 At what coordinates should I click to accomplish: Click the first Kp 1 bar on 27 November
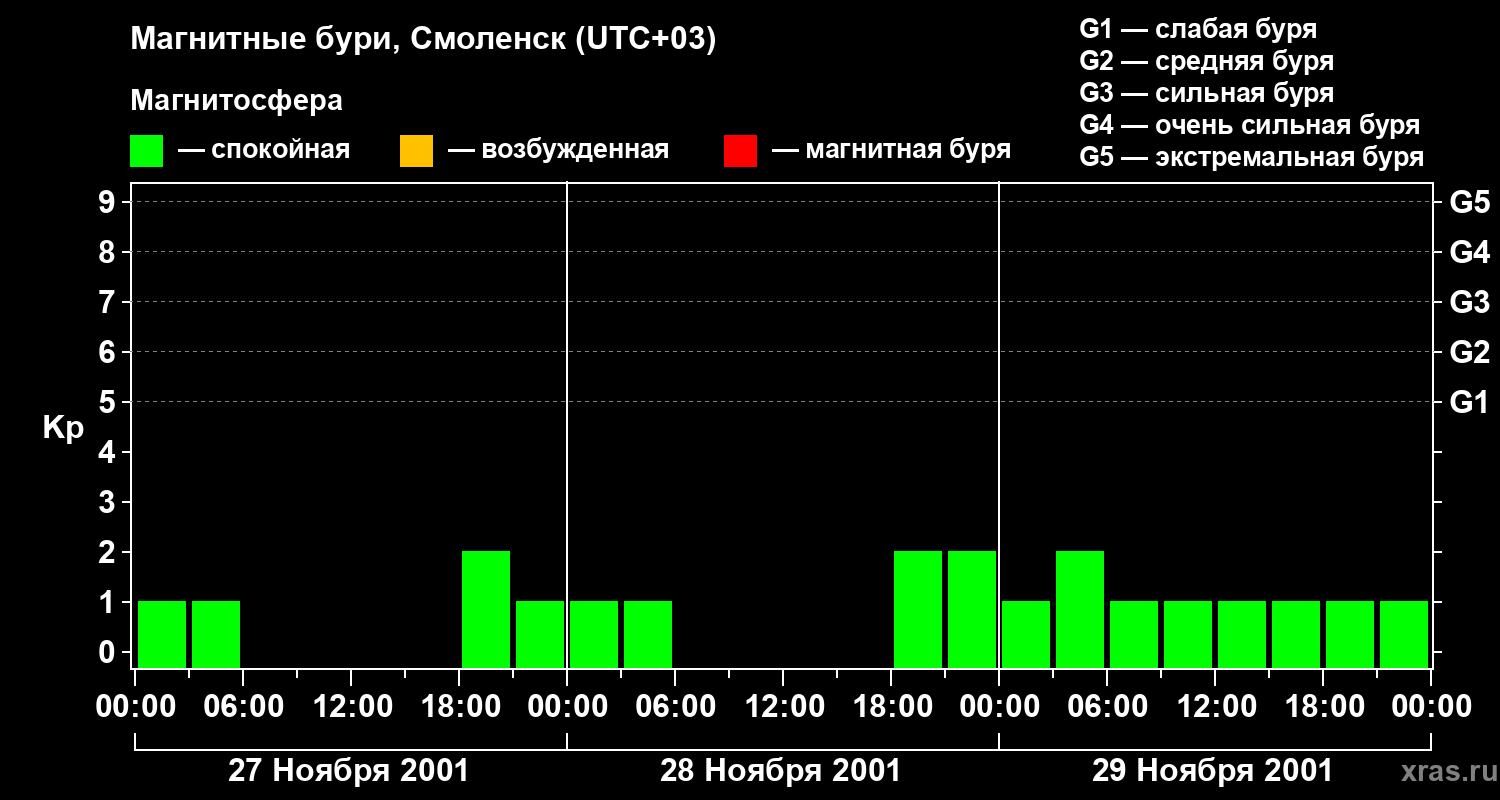coord(162,634)
